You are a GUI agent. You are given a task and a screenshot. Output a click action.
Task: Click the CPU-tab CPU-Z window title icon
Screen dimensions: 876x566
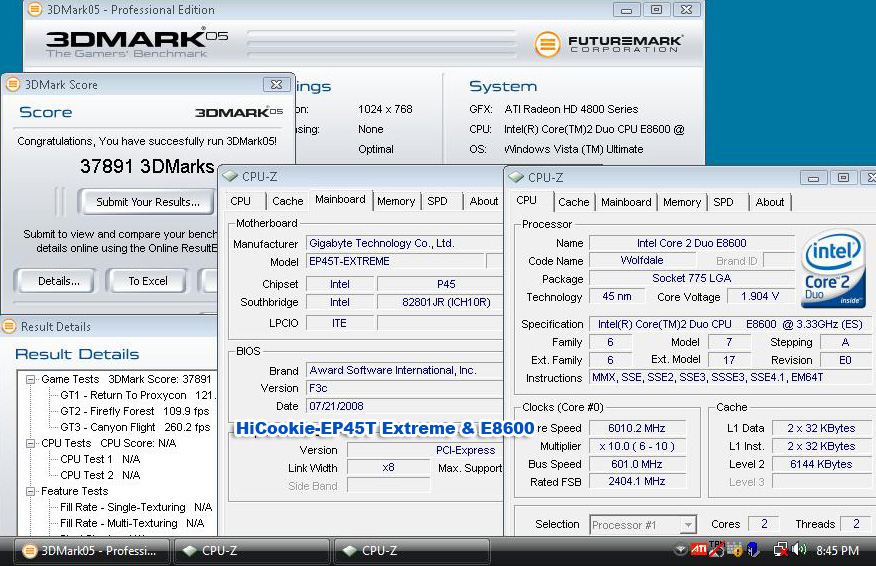516,177
